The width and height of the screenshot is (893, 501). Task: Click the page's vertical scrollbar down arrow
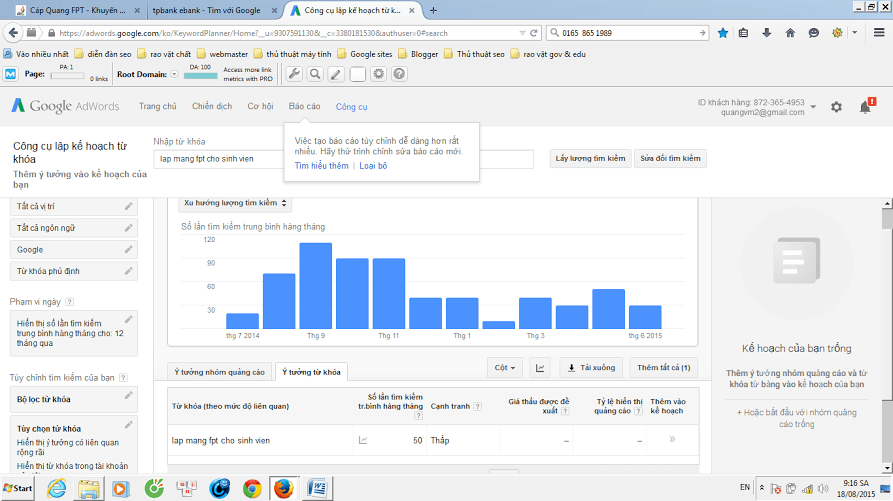[x=887, y=468]
